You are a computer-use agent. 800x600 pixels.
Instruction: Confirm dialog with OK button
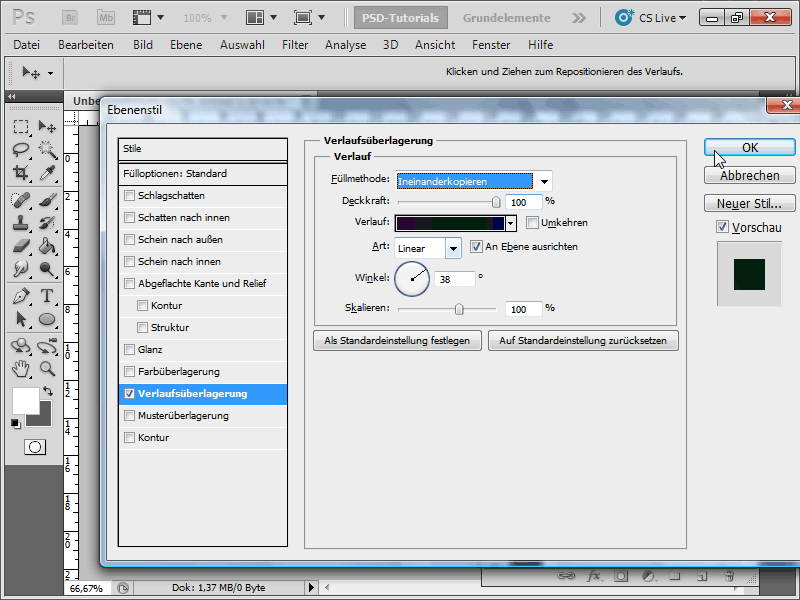749,147
